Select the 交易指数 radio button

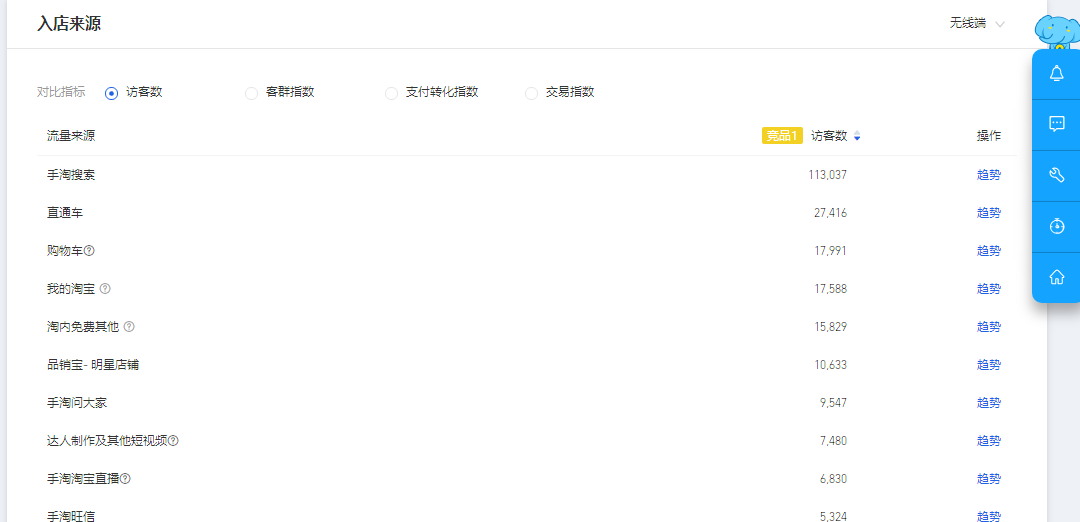(531, 93)
